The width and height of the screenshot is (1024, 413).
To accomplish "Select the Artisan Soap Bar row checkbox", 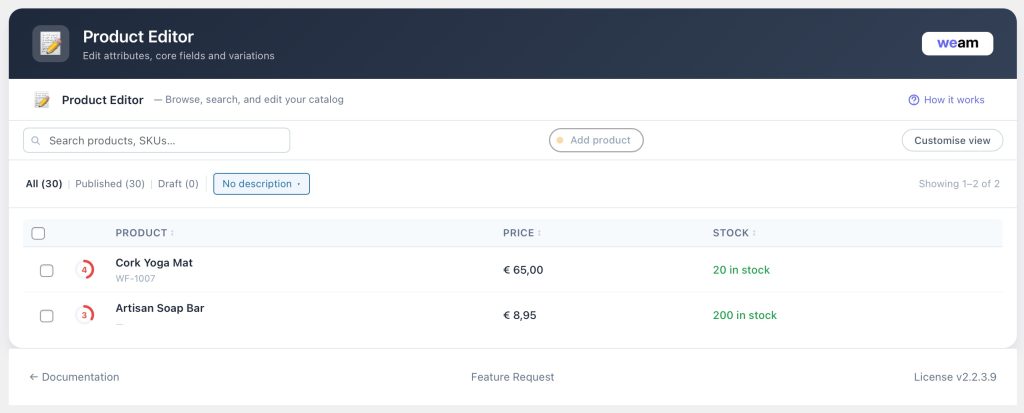I will click(46, 316).
